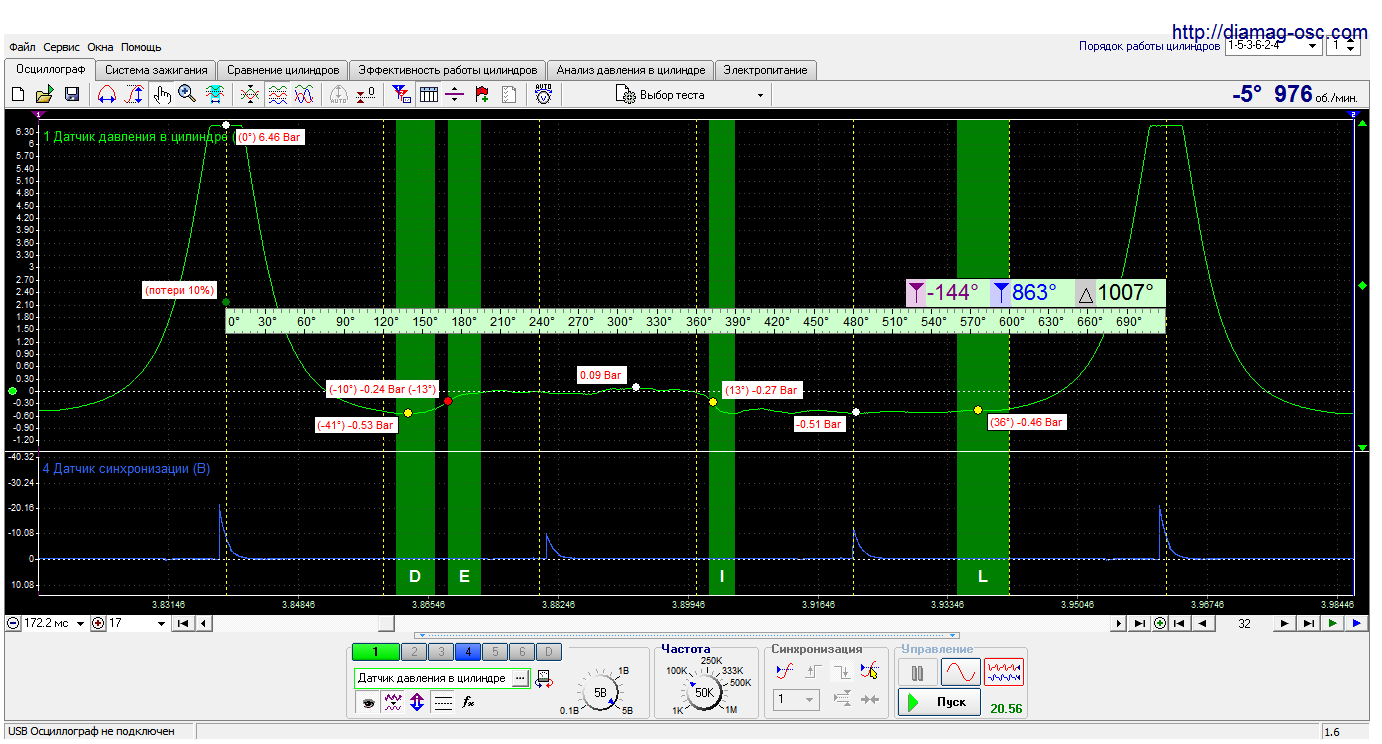The width and height of the screenshot is (1382, 744).
Task: Toggle channel 3 button
Action: (441, 652)
